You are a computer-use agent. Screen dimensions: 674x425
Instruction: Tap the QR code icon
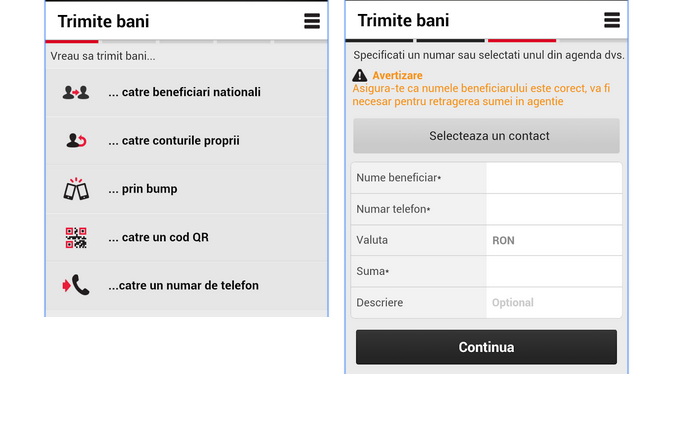click(x=76, y=238)
